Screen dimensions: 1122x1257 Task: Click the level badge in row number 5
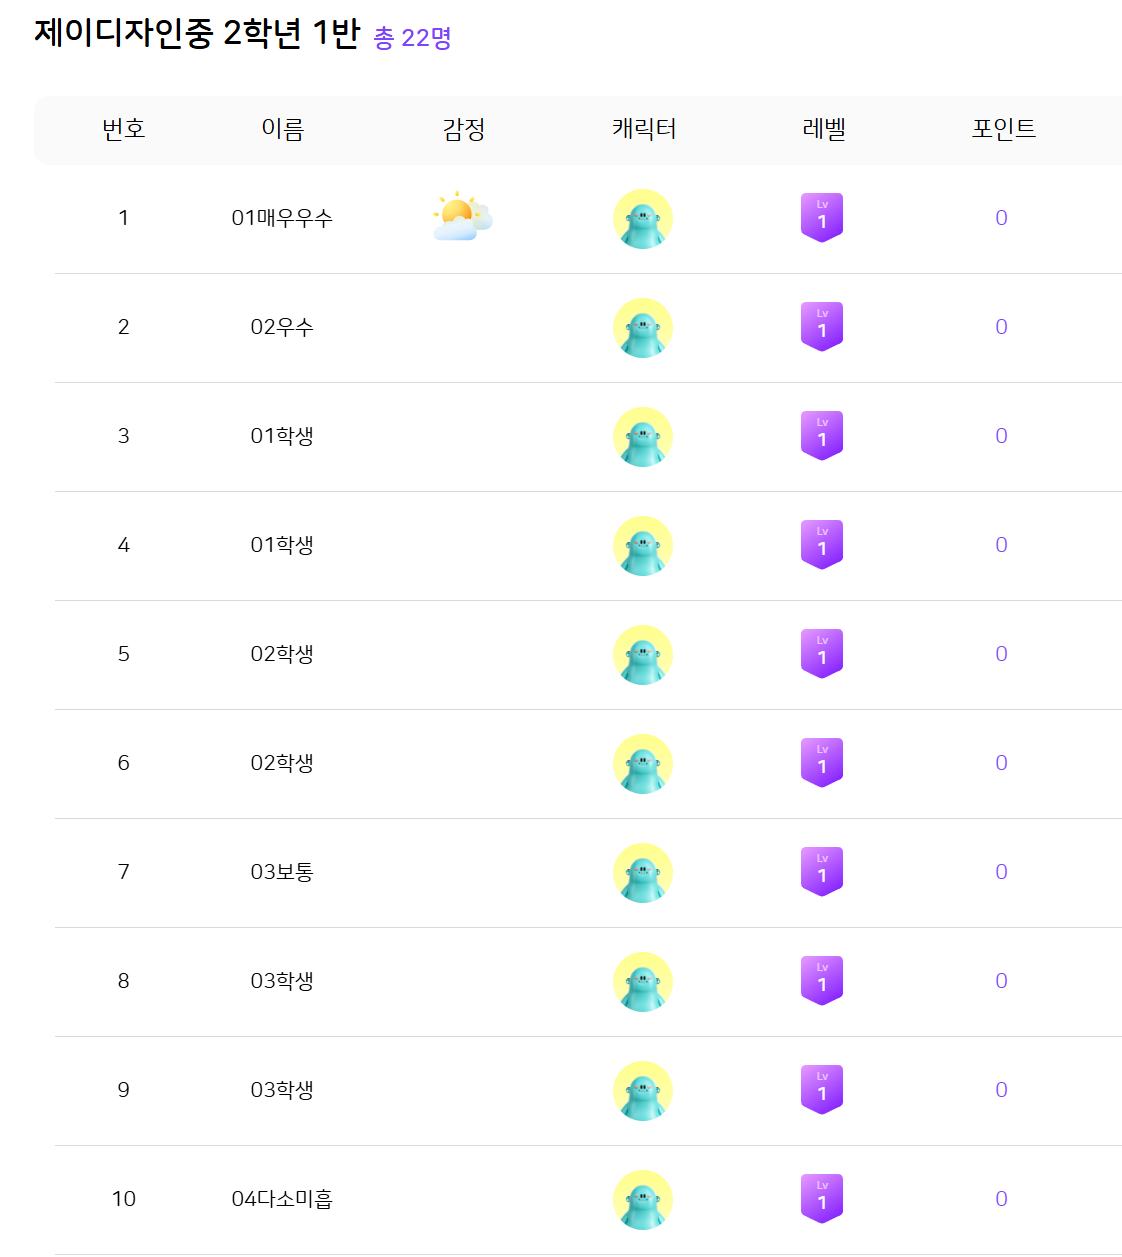(x=822, y=654)
